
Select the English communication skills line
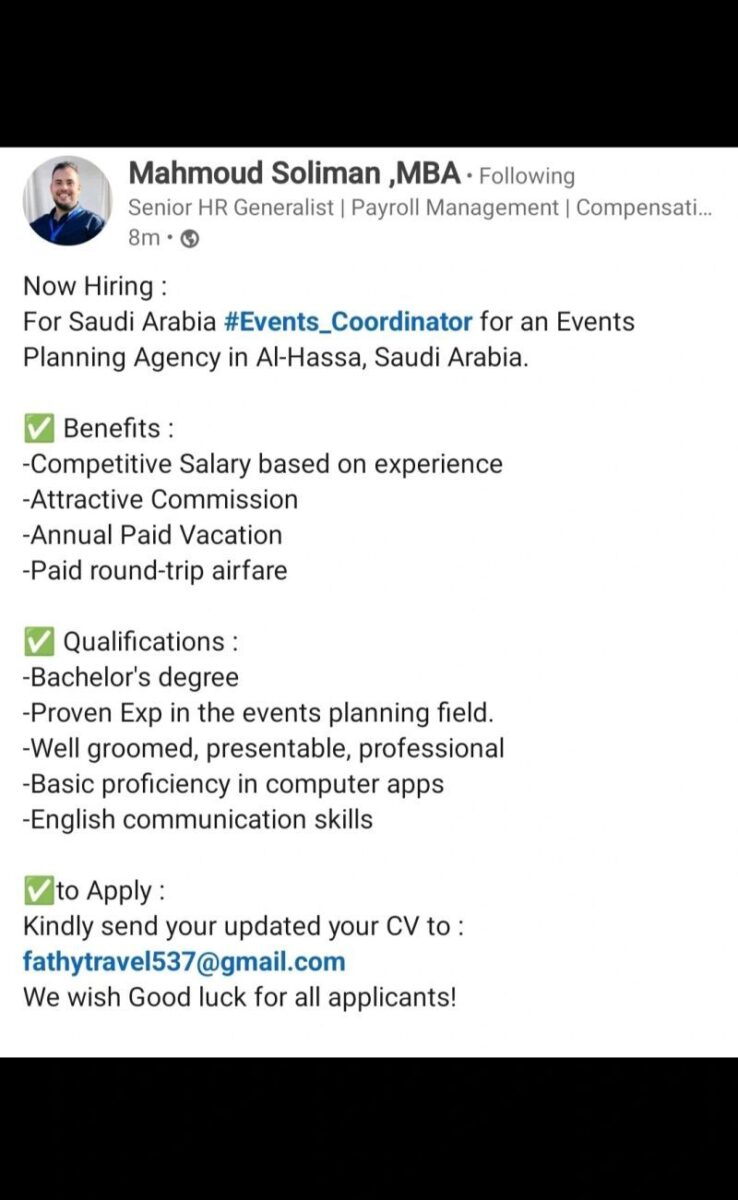198,820
